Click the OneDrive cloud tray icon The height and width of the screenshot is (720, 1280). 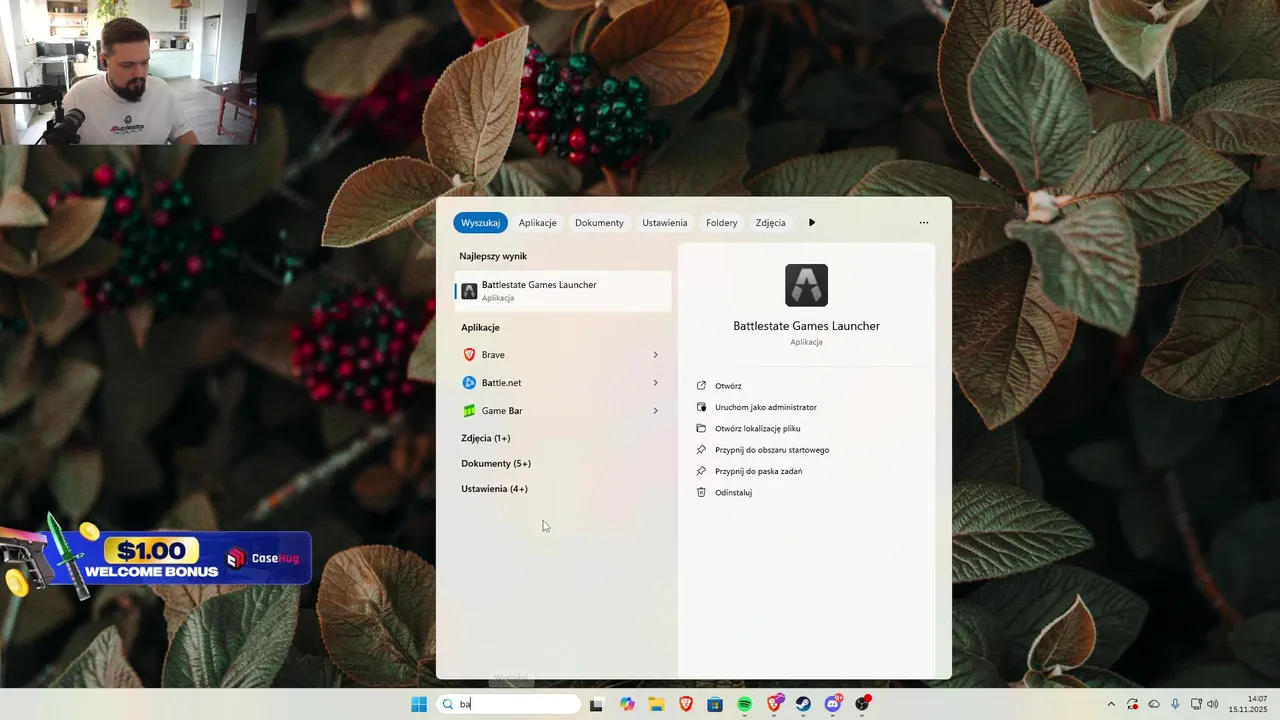tap(1154, 704)
